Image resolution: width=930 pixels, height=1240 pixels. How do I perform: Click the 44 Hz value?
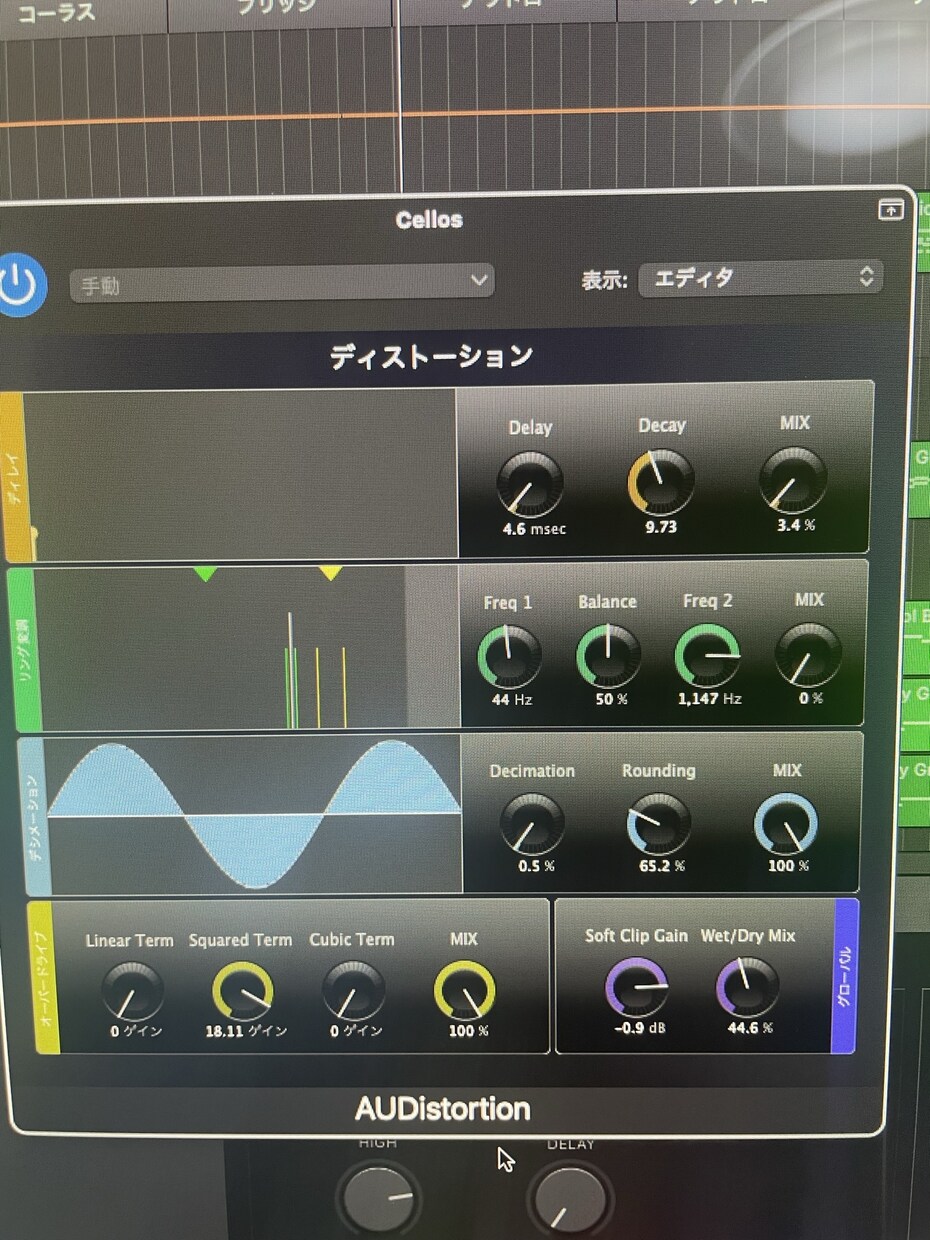[511, 700]
